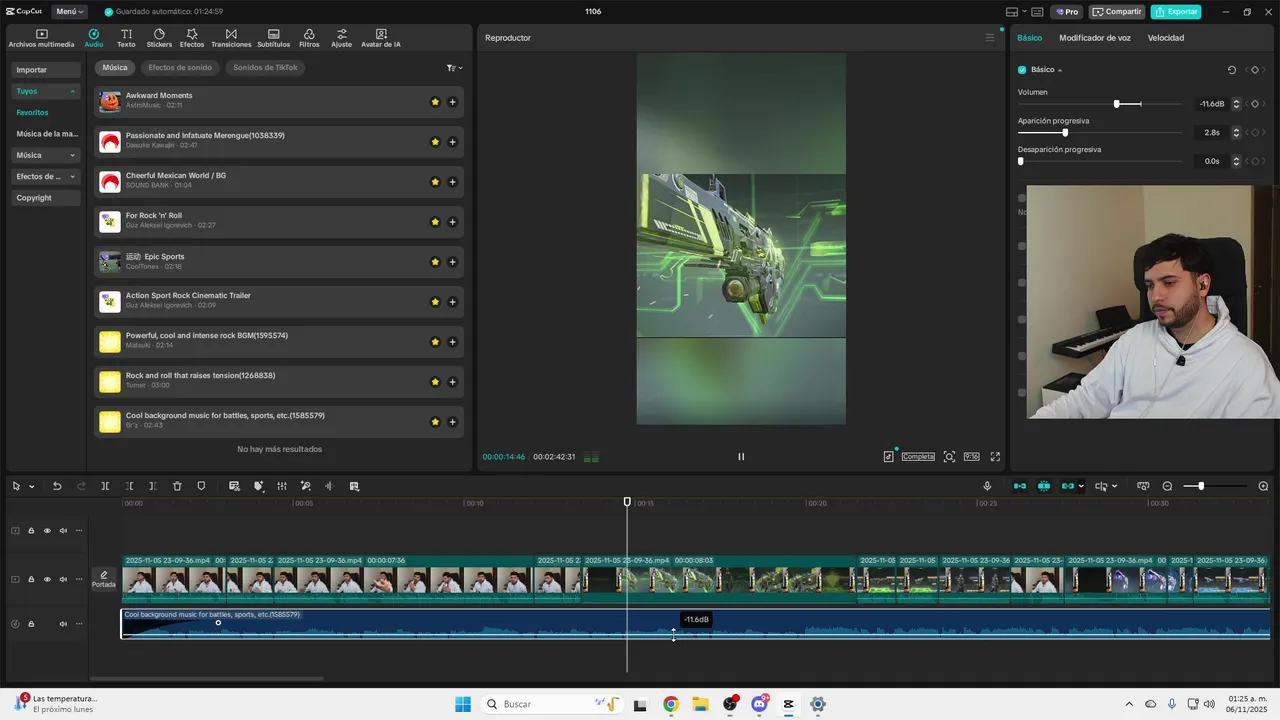The width and height of the screenshot is (1280, 720).
Task: Open the Reproductor panel menu
Action: 990,38
